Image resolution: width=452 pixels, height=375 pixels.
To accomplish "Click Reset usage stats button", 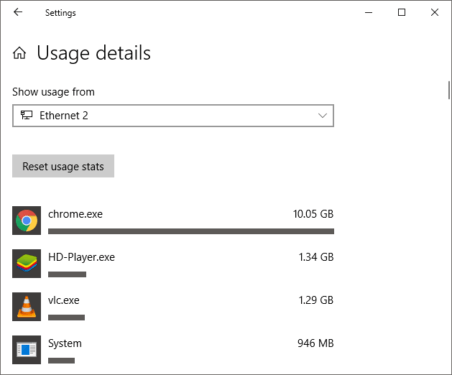I will [x=63, y=166].
